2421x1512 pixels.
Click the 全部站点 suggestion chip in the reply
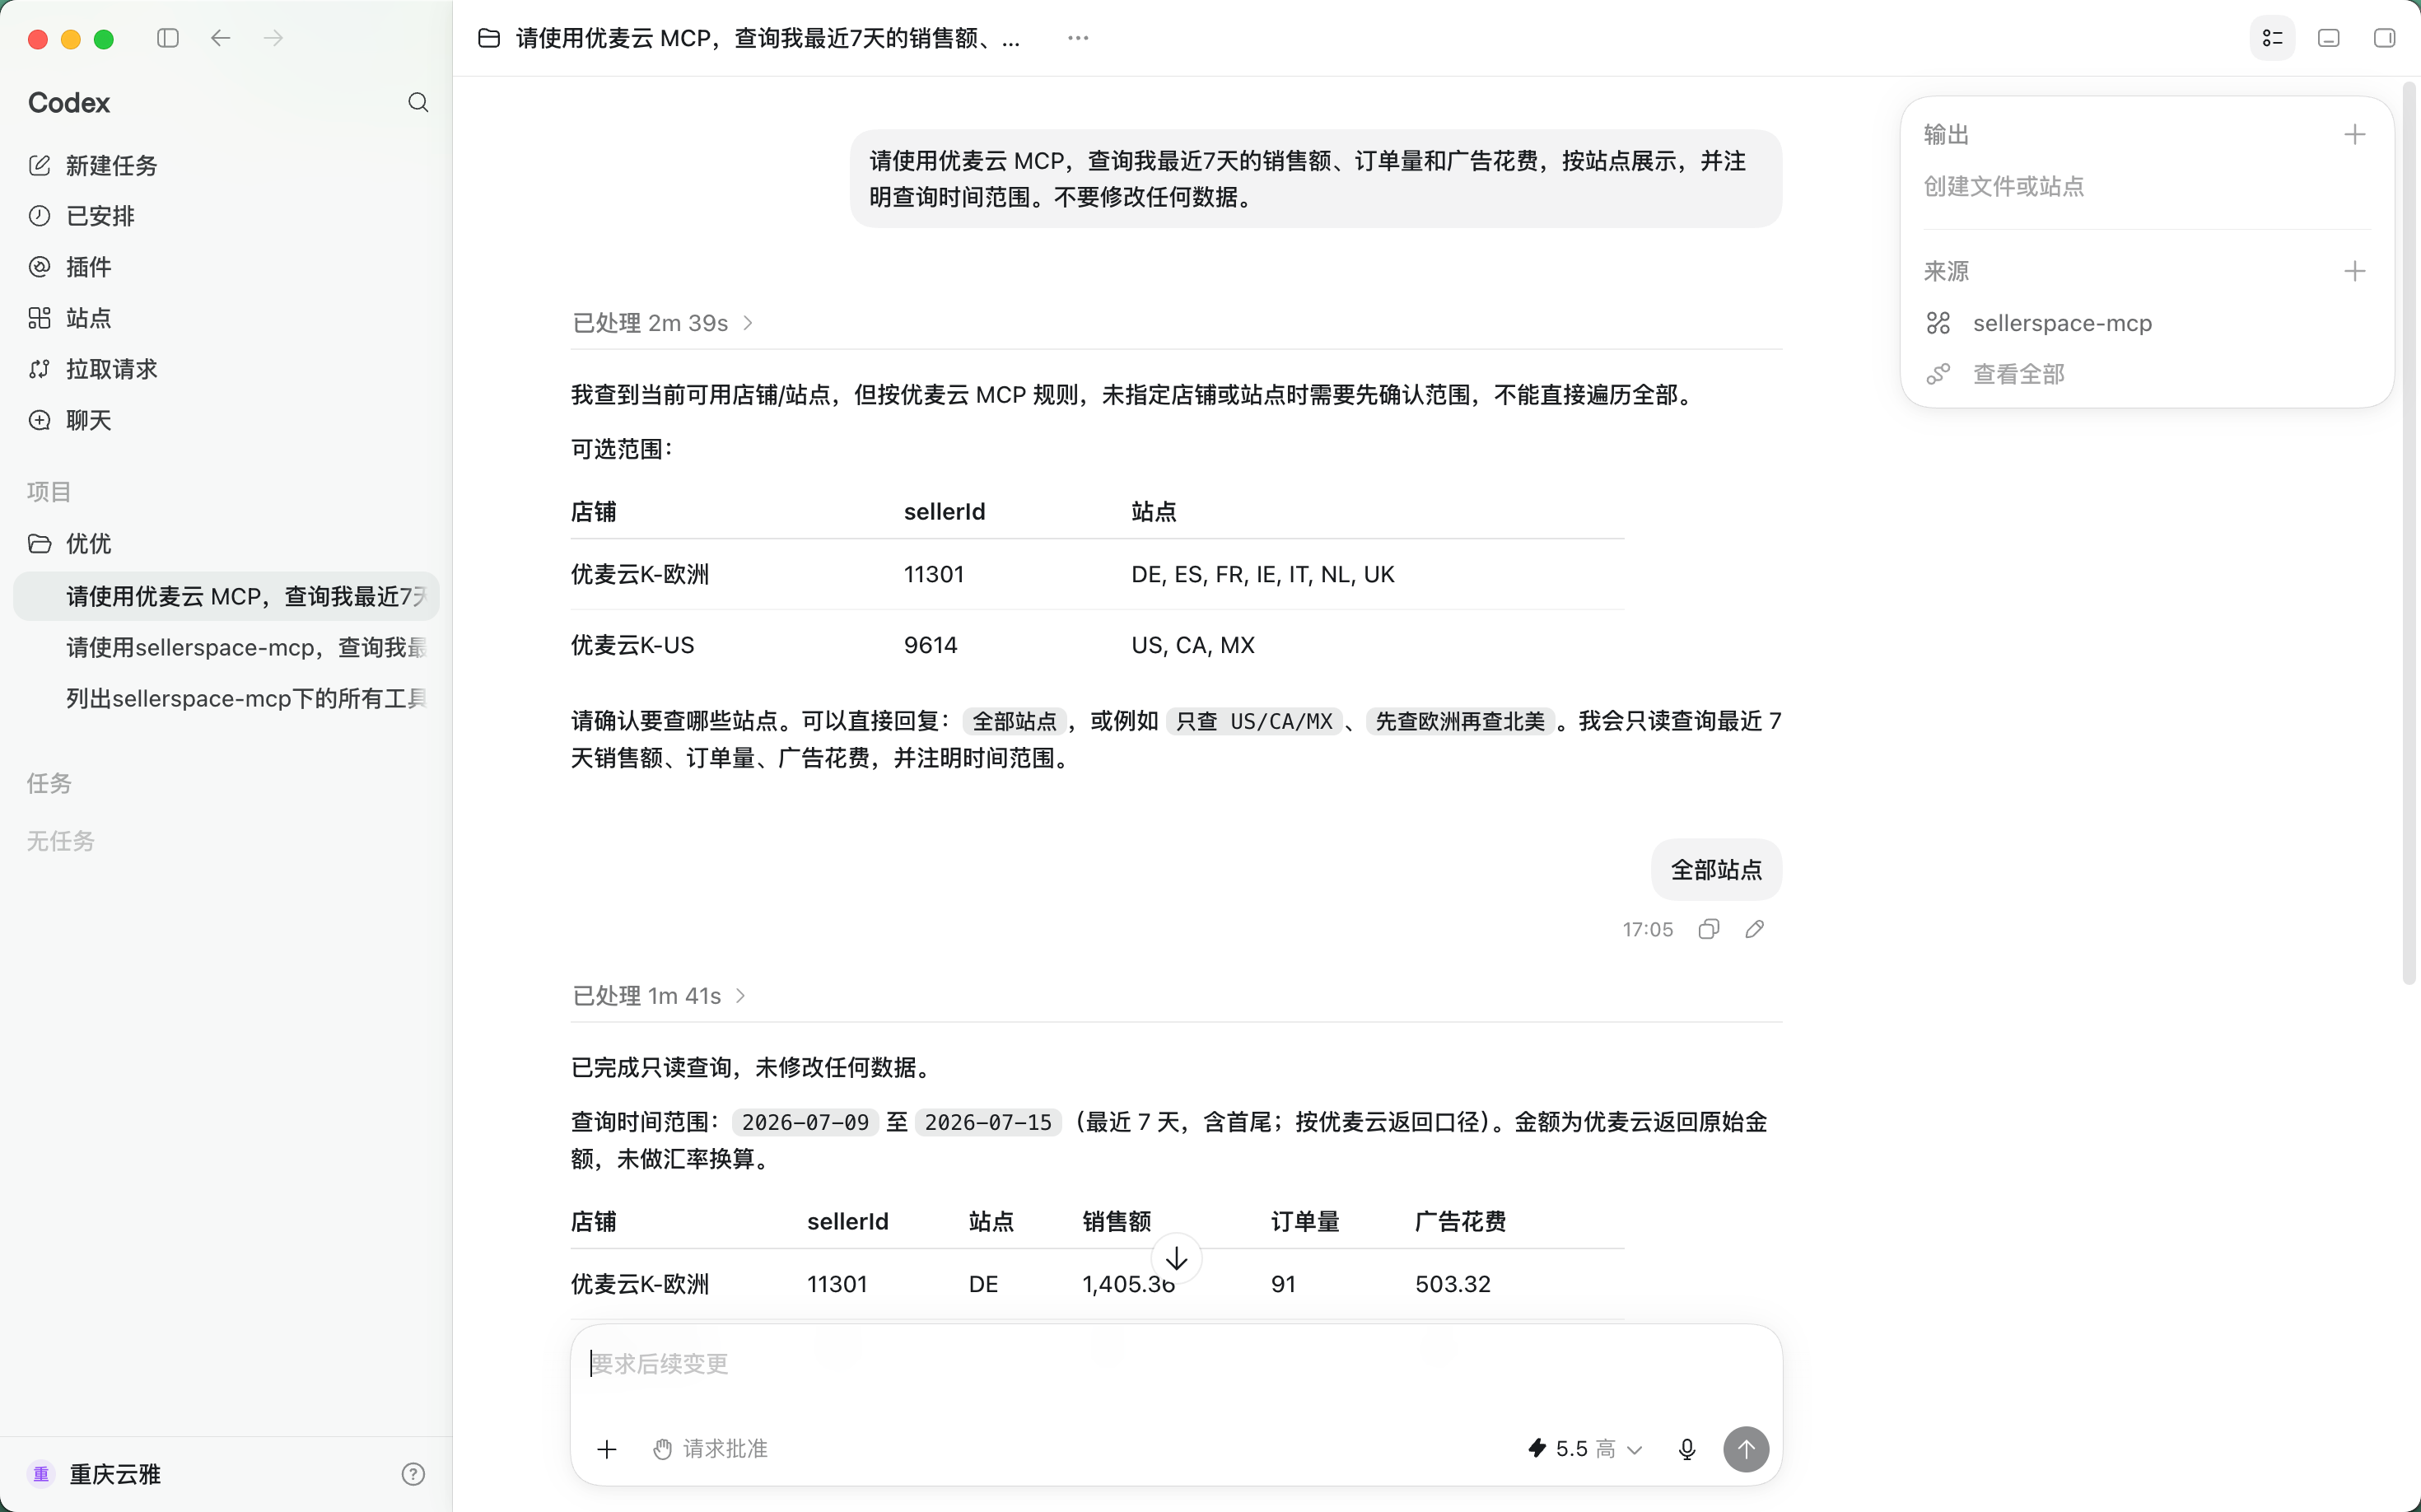point(1015,721)
